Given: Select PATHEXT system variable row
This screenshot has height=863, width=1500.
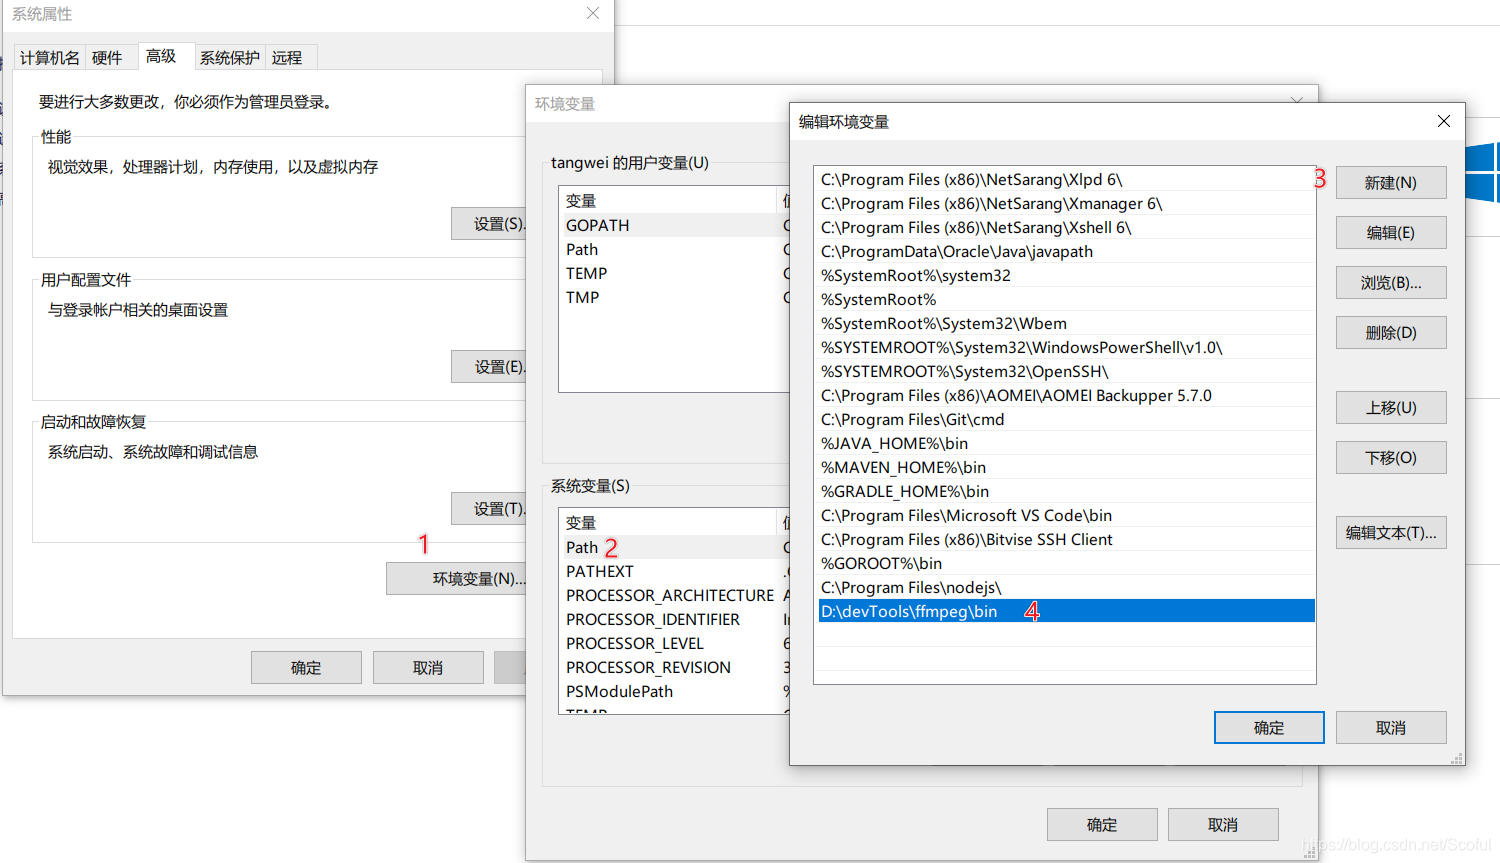Looking at the screenshot, I should [675, 571].
